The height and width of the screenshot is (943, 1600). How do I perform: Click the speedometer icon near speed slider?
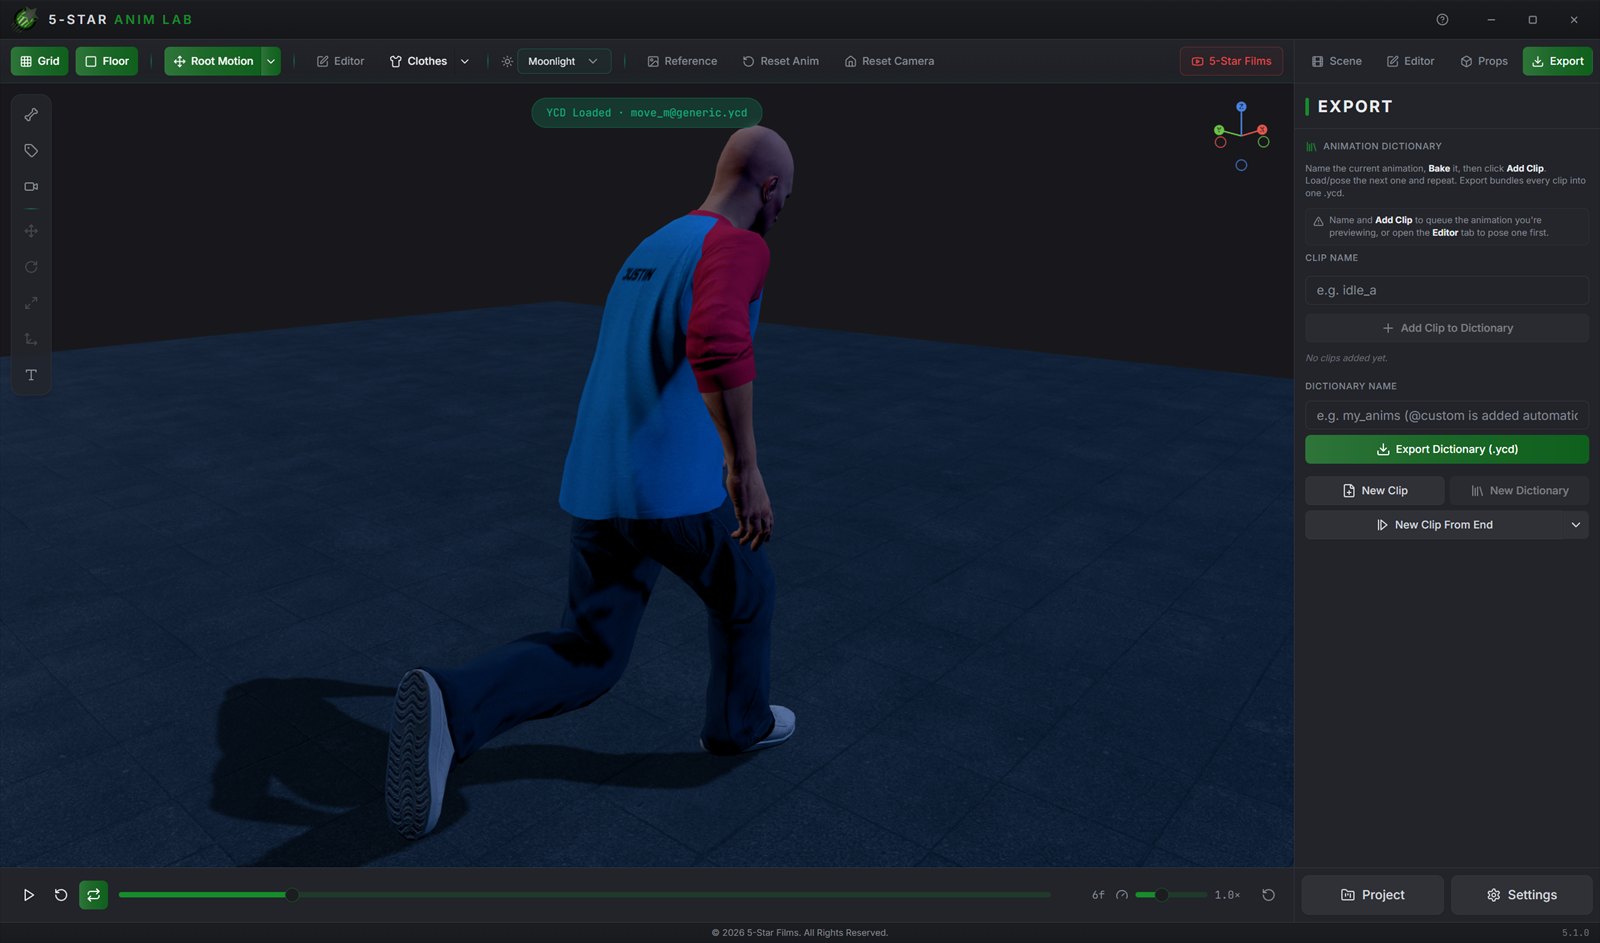[1122, 895]
